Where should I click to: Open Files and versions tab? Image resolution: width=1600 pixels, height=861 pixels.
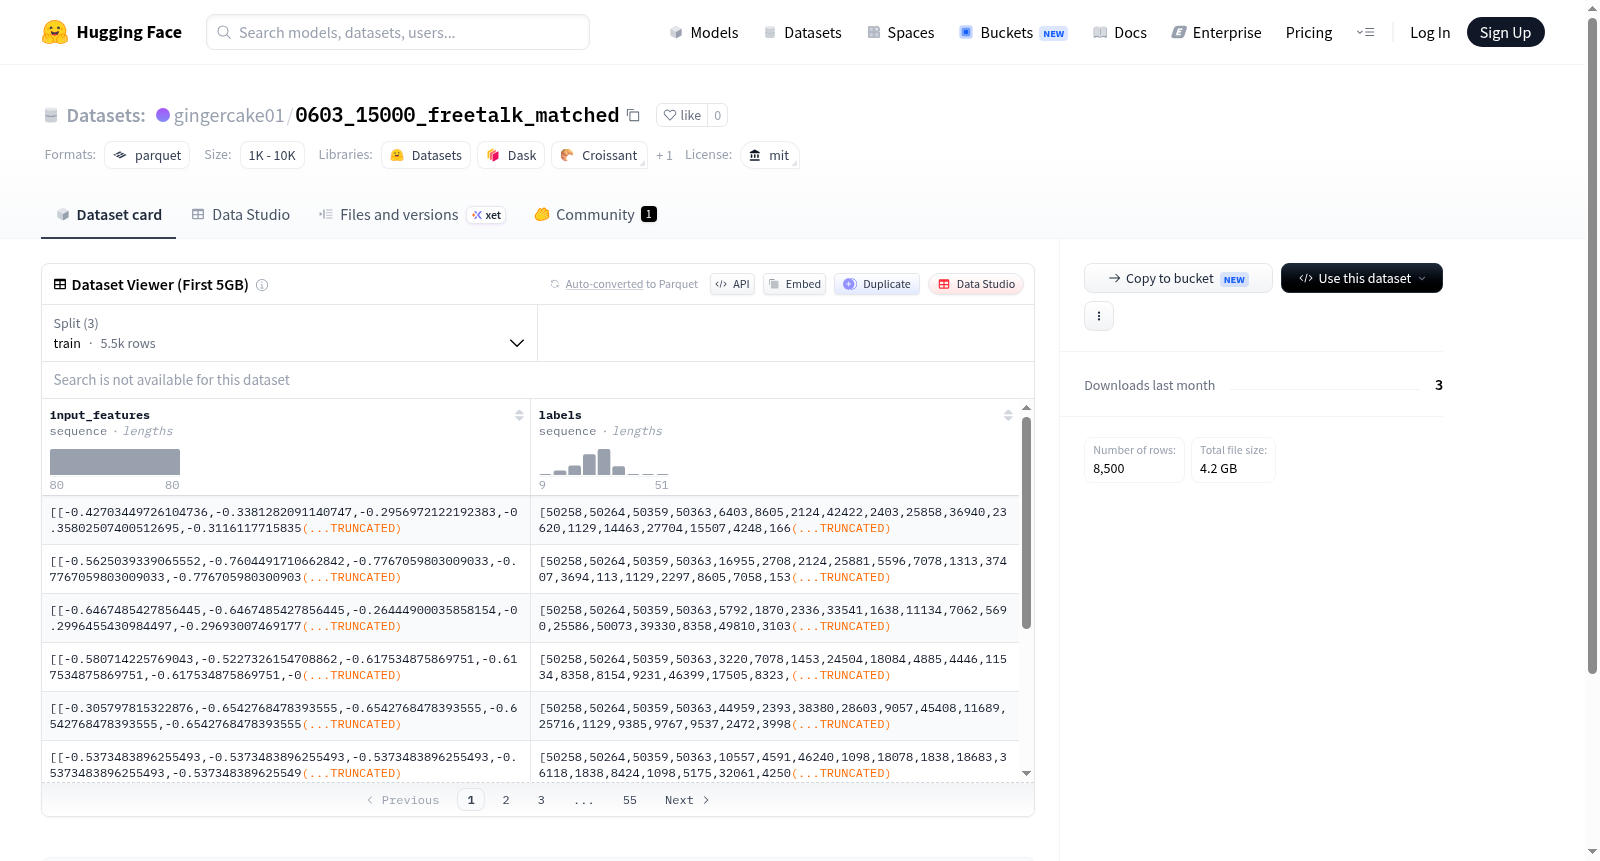[x=412, y=215]
